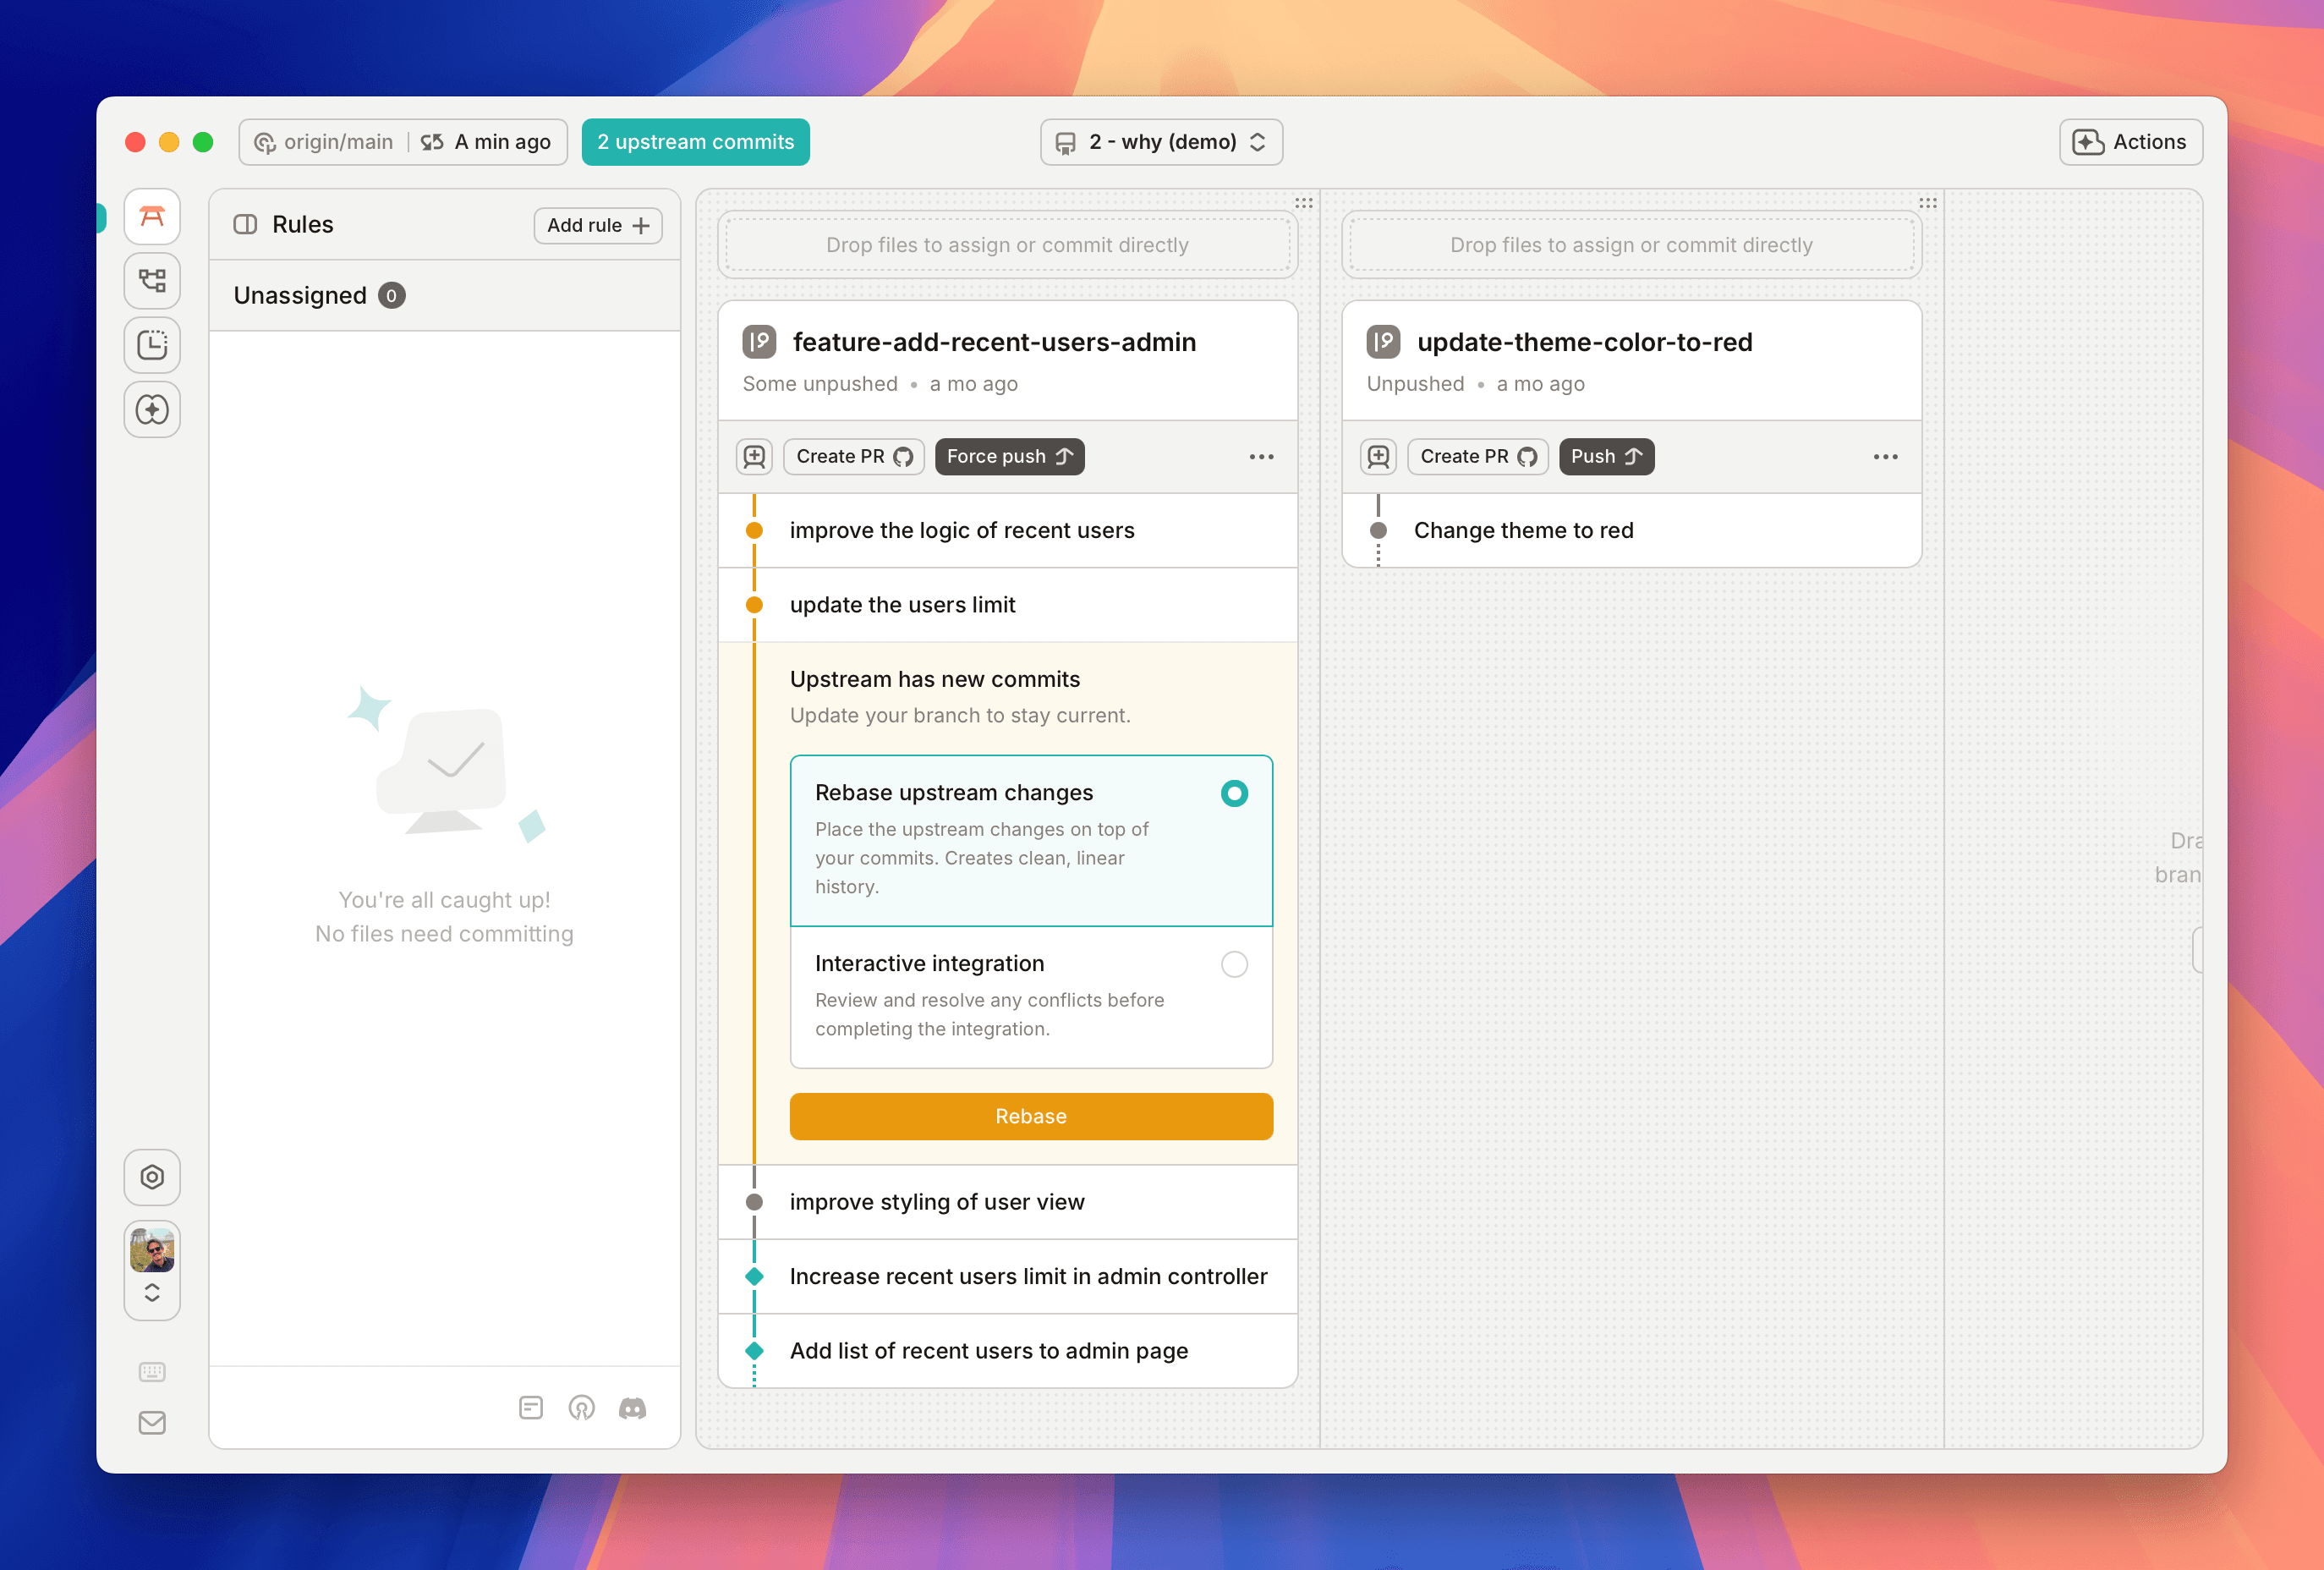Select Interactive integration radio option
The image size is (2324, 1570).
[1234, 964]
